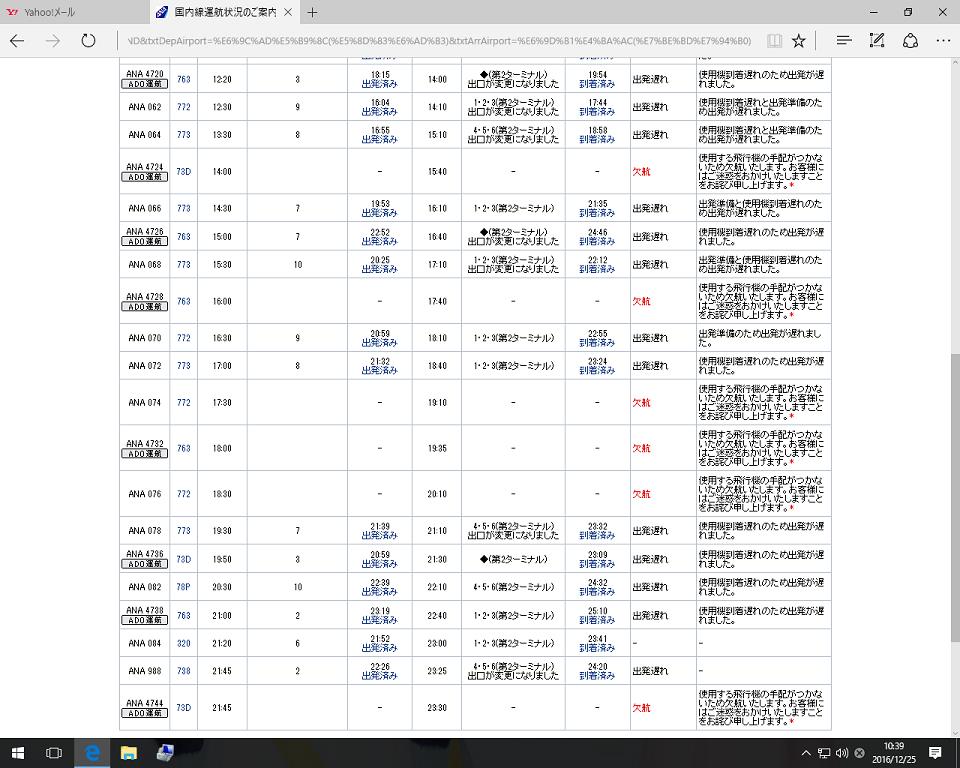Click Edge icon on taskbar
Image resolution: width=960 pixels, height=768 pixels.
point(92,753)
